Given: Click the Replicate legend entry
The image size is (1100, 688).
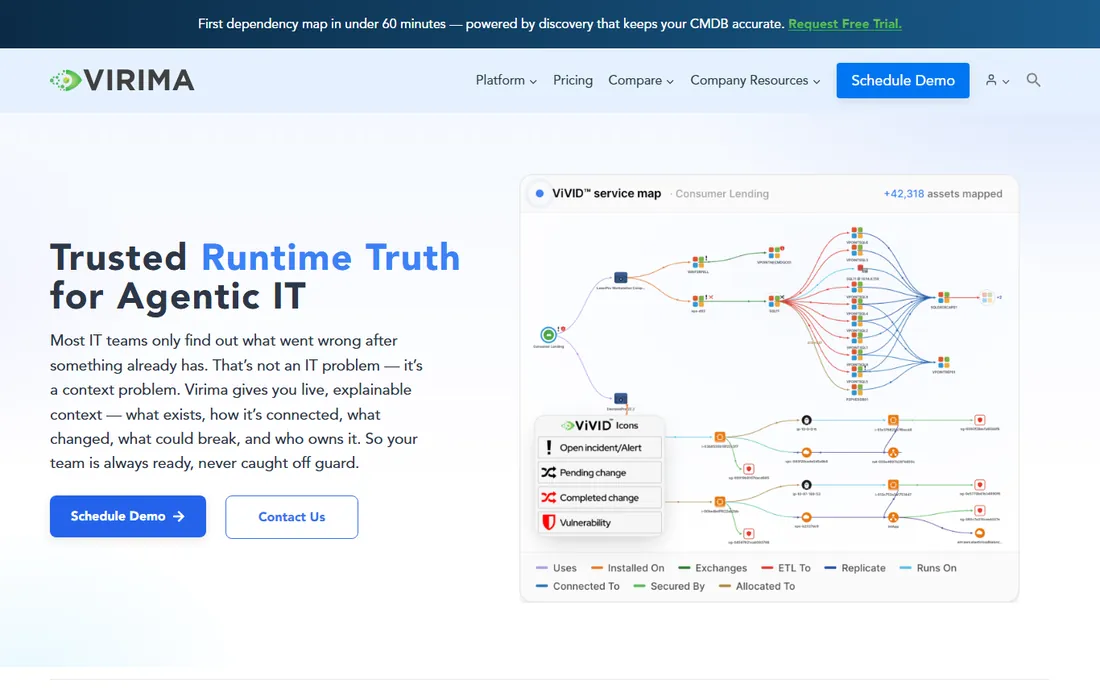Looking at the screenshot, I should pyautogui.click(x=854, y=568).
